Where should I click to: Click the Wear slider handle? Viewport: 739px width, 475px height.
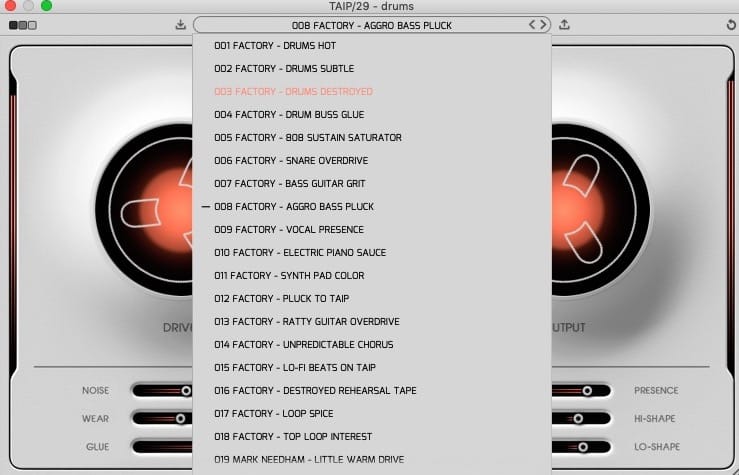pos(180,418)
